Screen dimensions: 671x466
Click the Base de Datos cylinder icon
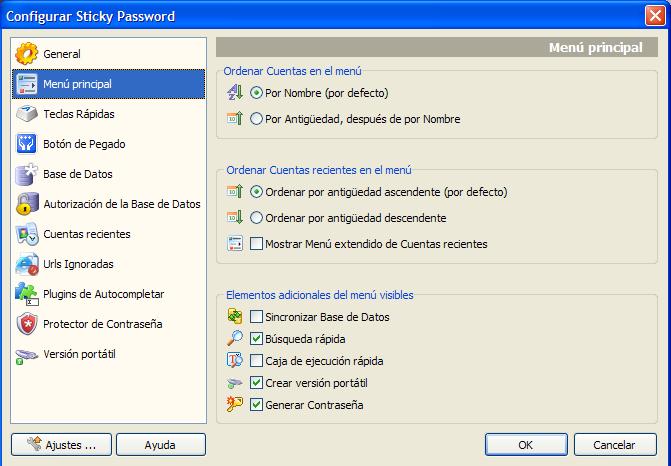[27, 174]
